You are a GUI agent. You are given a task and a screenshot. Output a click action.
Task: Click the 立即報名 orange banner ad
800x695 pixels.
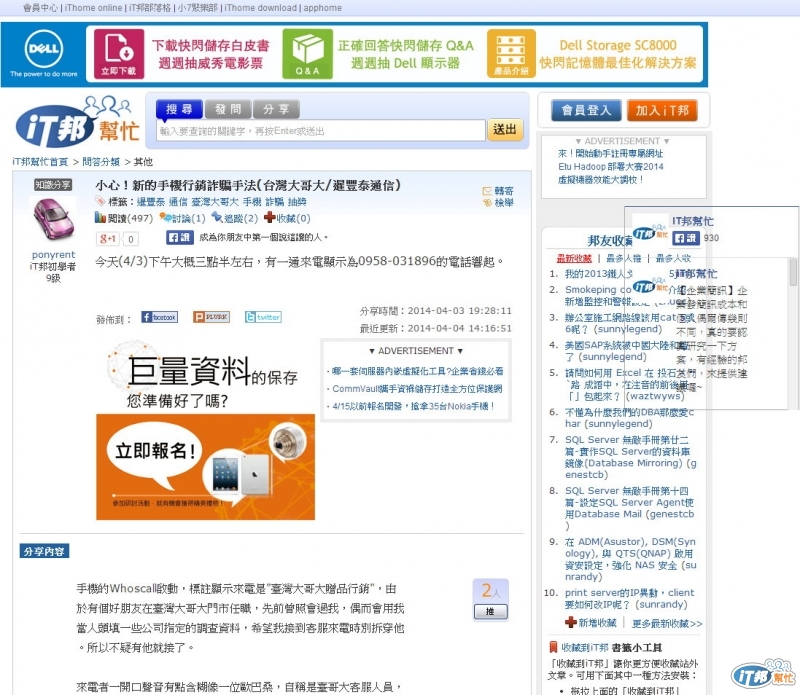click(x=206, y=467)
